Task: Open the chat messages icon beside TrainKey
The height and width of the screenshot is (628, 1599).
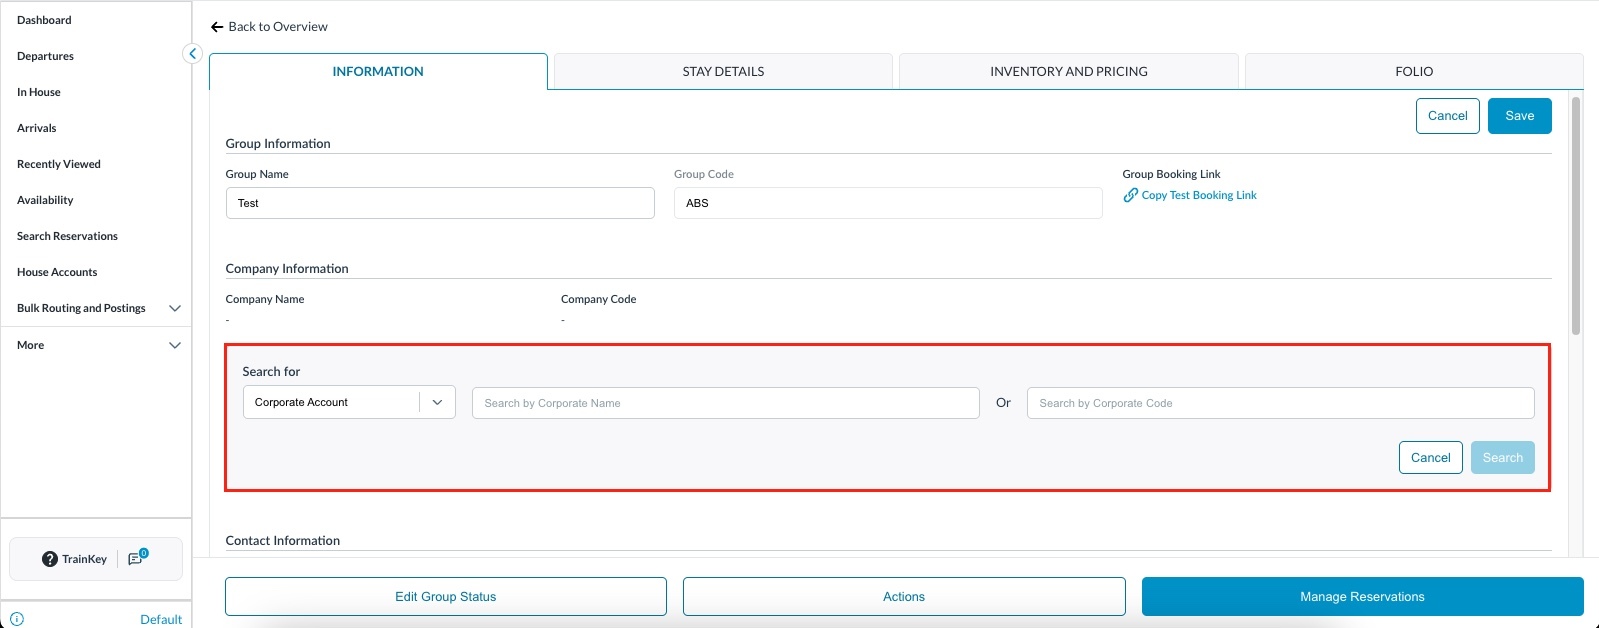Action: click(137, 558)
